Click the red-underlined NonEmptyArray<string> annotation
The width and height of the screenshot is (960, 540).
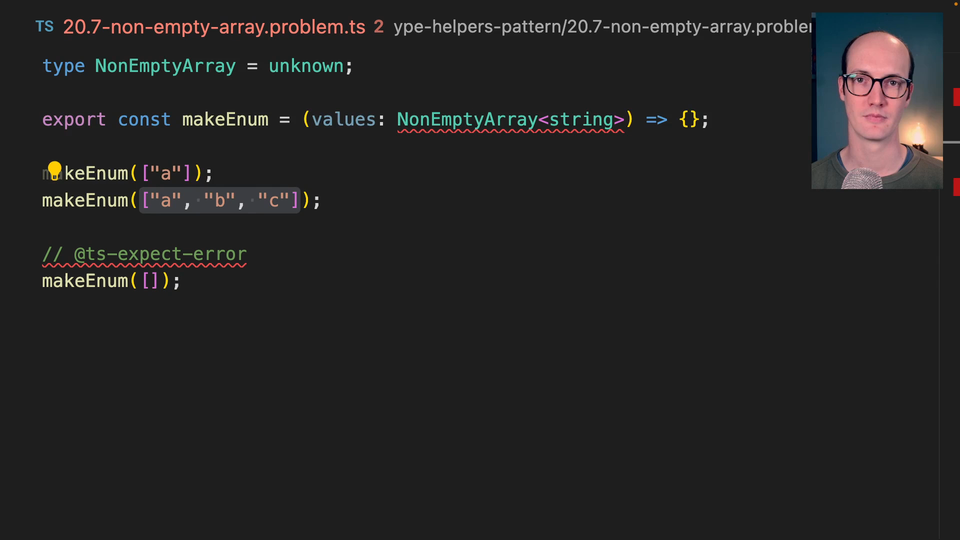(510, 120)
